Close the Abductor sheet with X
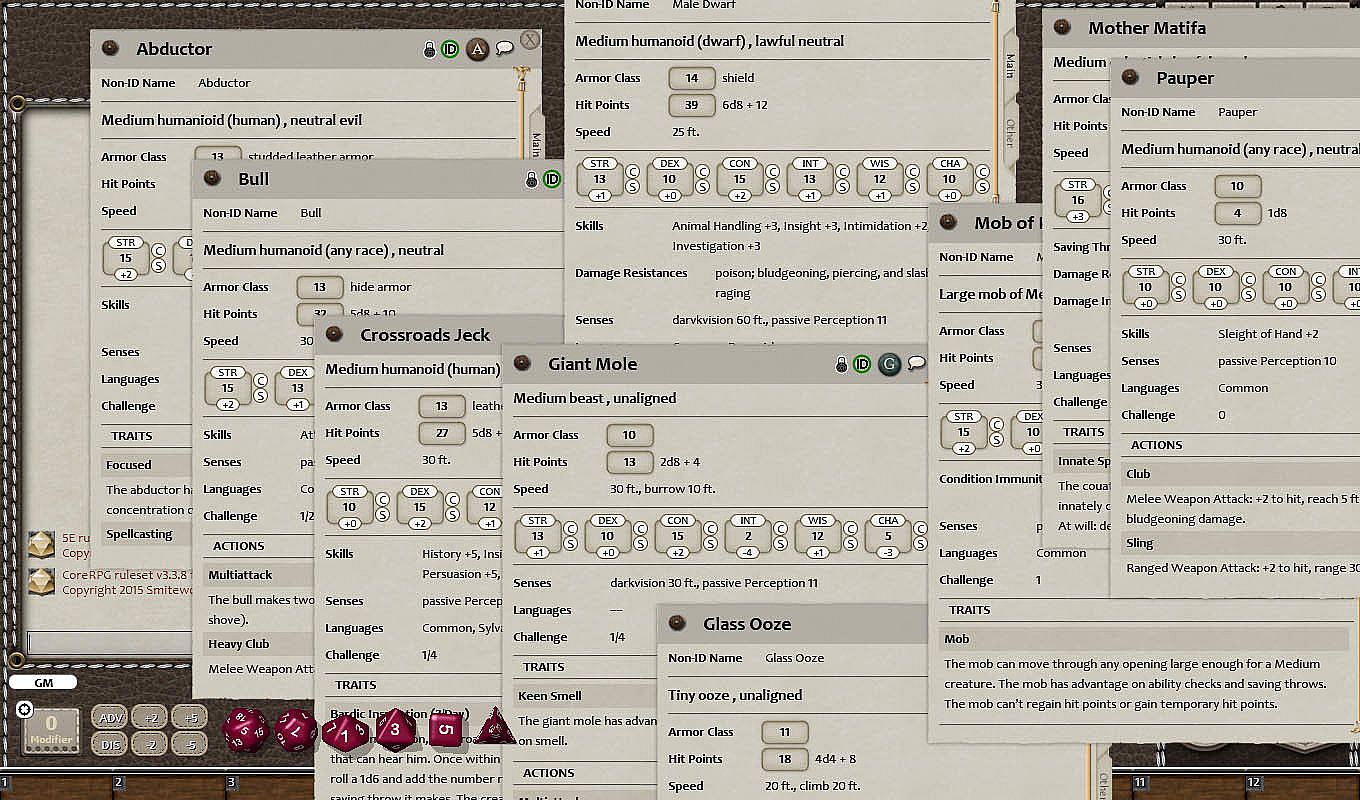 coord(530,40)
